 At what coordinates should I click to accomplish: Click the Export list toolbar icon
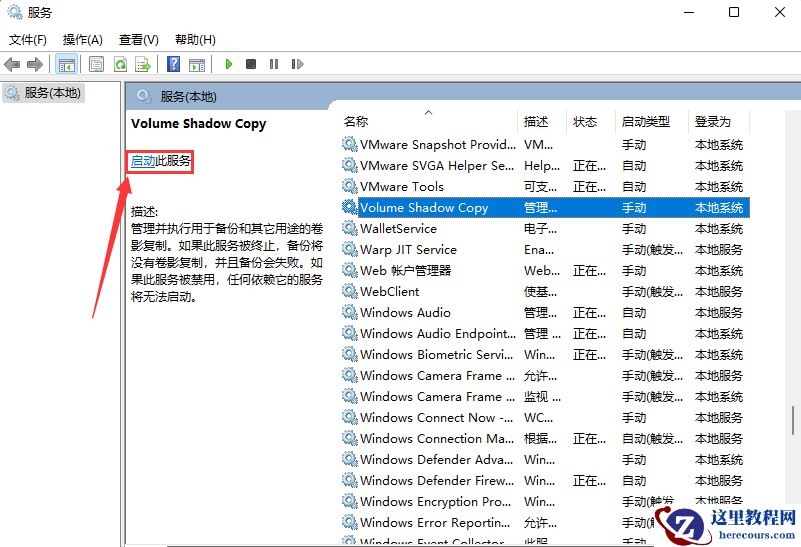[143, 64]
